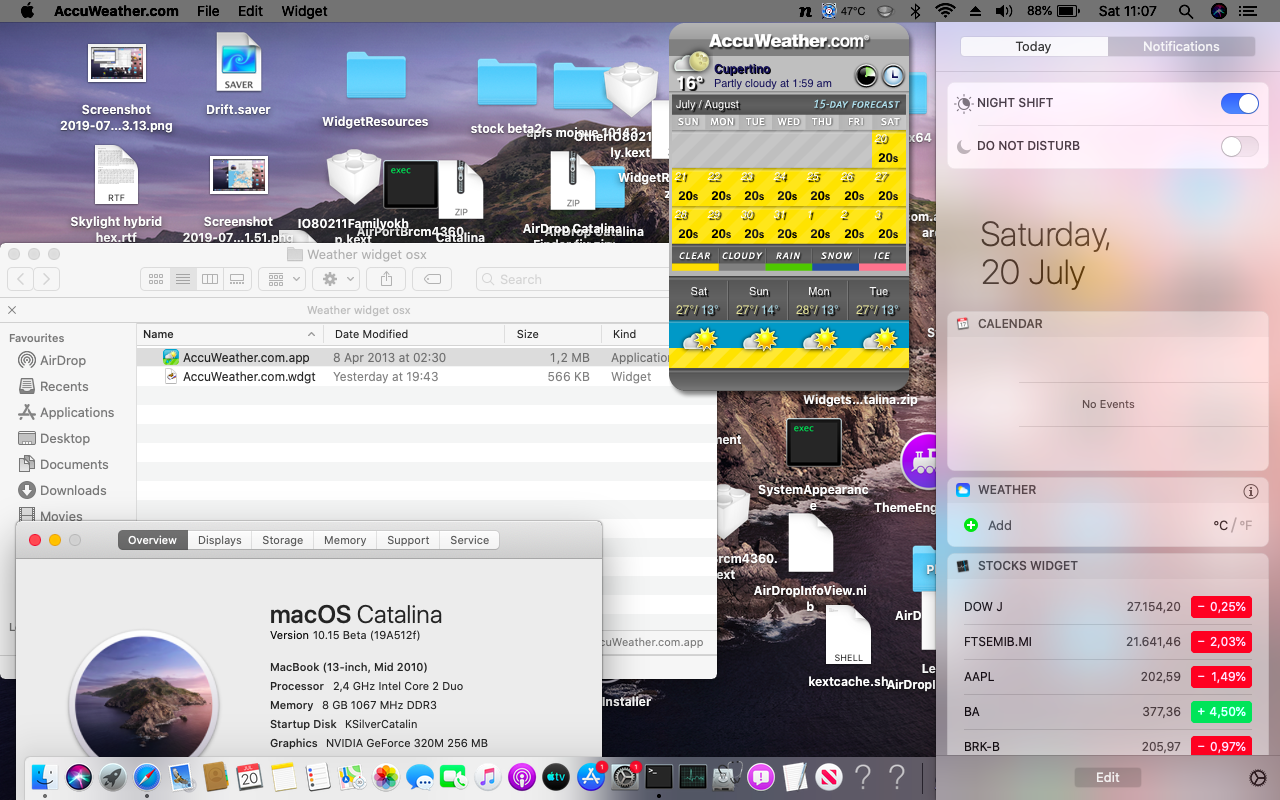
Task: Launch Siri from the Dock
Action: [79, 776]
